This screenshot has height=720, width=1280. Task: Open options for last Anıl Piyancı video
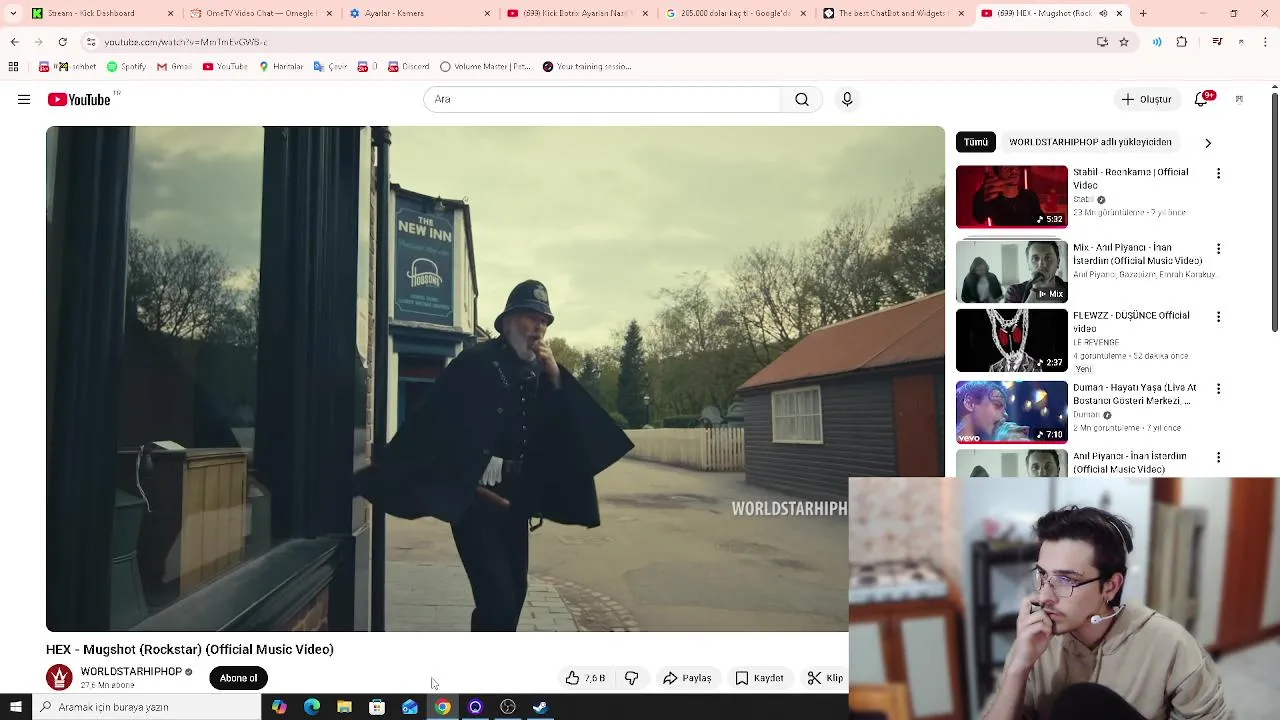click(x=1218, y=458)
